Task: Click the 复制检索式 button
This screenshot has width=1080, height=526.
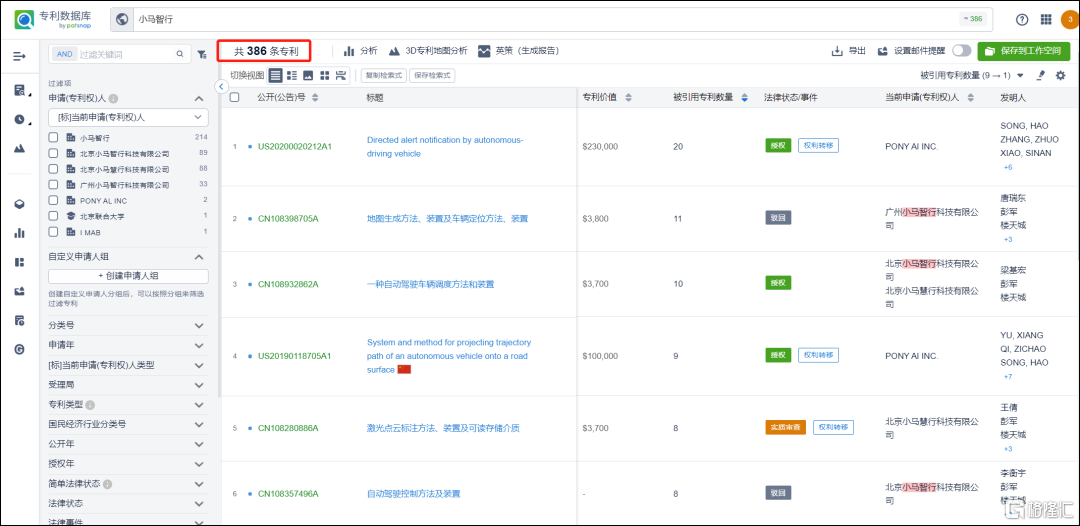Action: click(384, 76)
